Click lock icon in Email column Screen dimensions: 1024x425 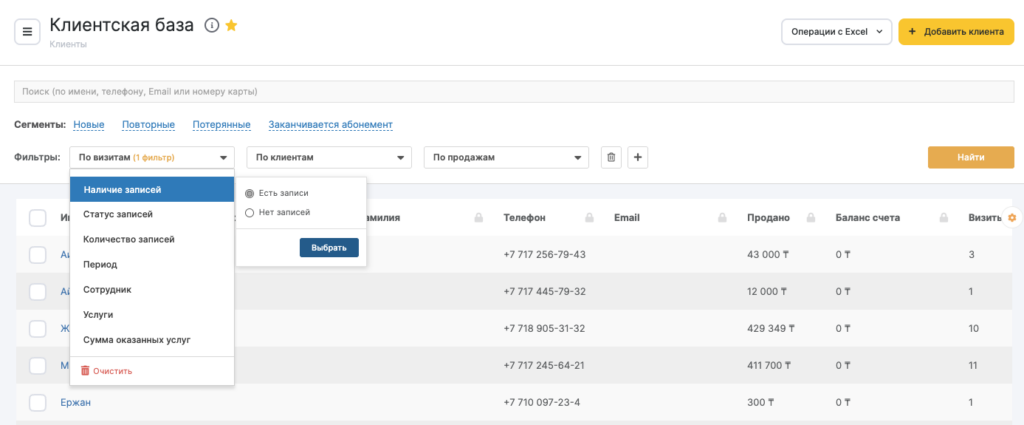(722, 218)
